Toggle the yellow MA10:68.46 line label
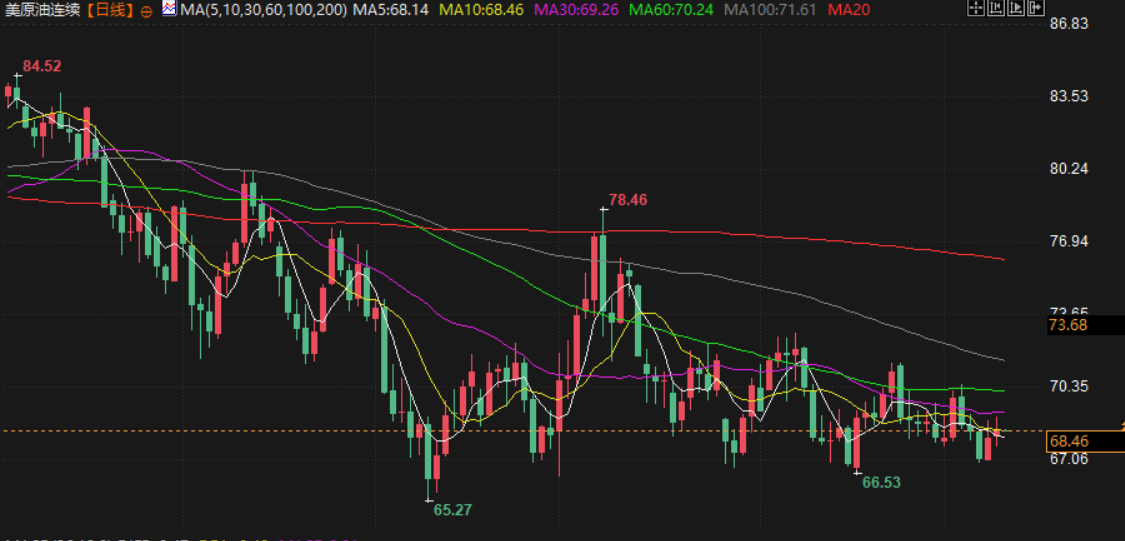 point(481,10)
